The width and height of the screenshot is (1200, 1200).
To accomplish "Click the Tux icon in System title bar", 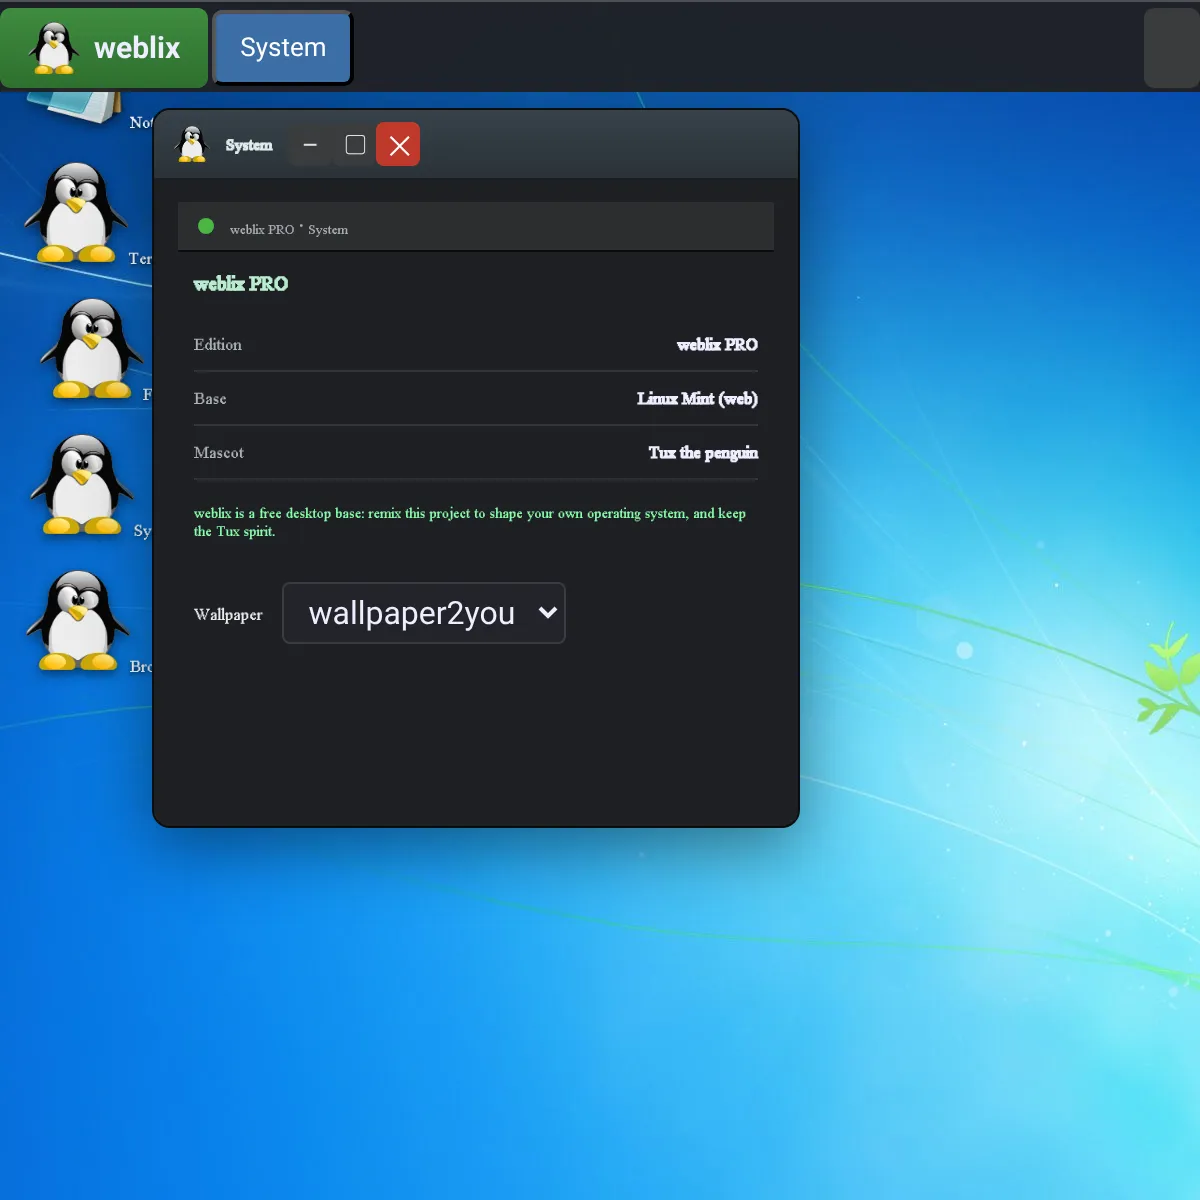I will [x=191, y=144].
